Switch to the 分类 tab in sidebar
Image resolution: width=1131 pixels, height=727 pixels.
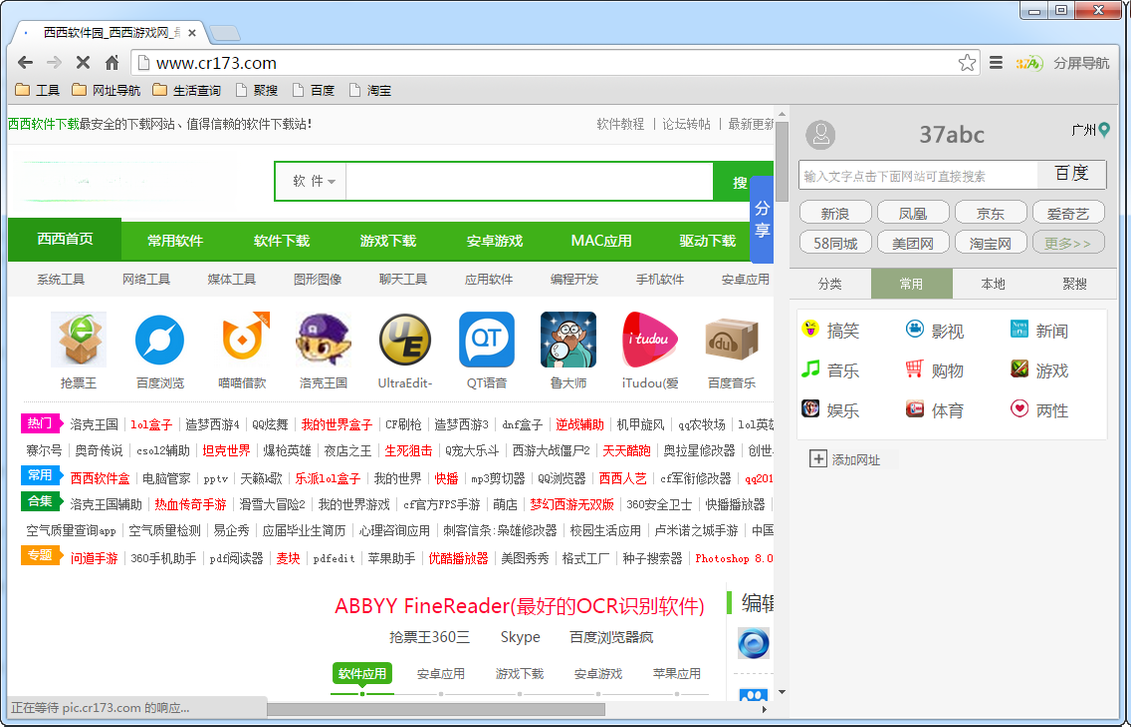(829, 283)
